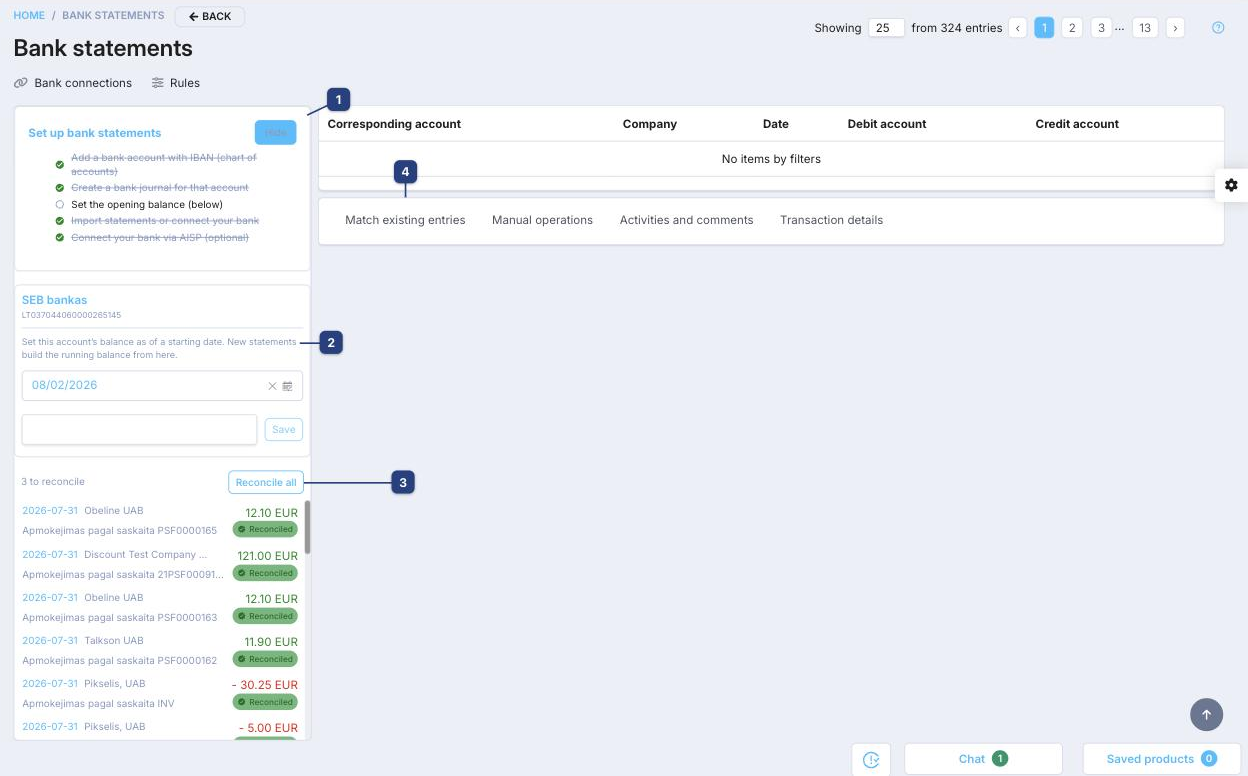The width and height of the screenshot is (1248, 776).
Task: Open the clock history icon near Chat
Action: point(871,759)
